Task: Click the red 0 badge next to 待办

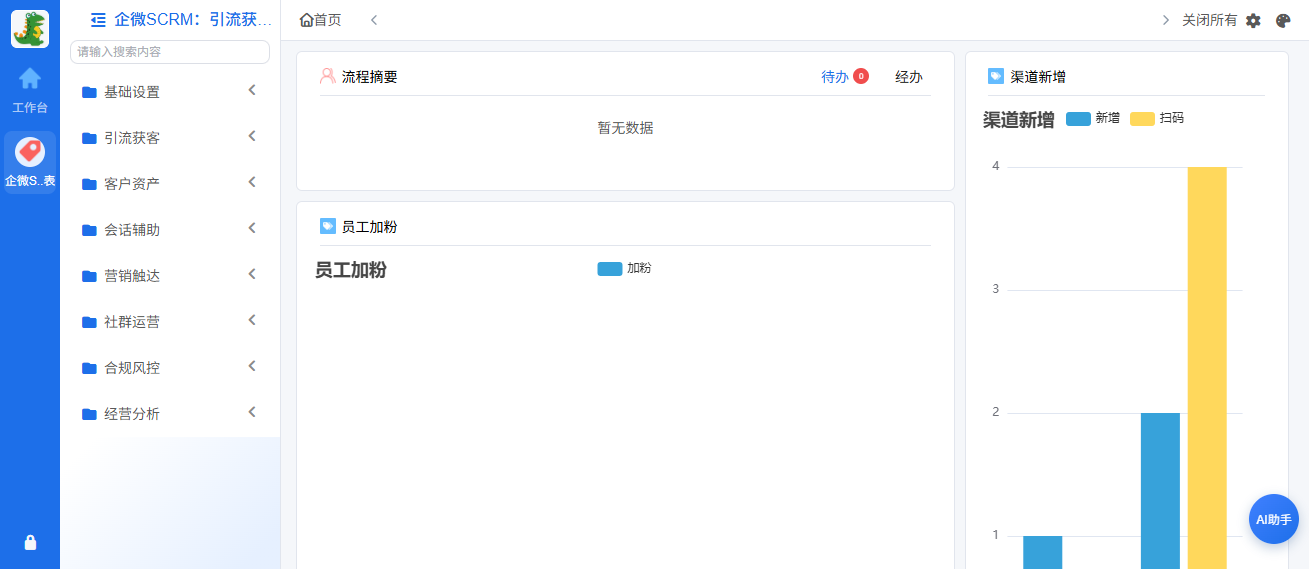Action: coord(861,76)
